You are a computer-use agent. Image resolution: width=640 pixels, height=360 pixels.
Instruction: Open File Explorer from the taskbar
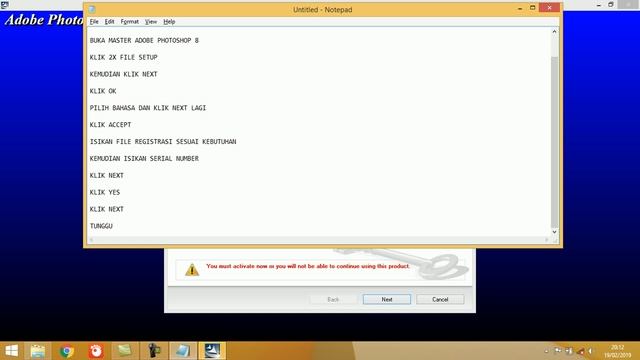click(x=38, y=351)
